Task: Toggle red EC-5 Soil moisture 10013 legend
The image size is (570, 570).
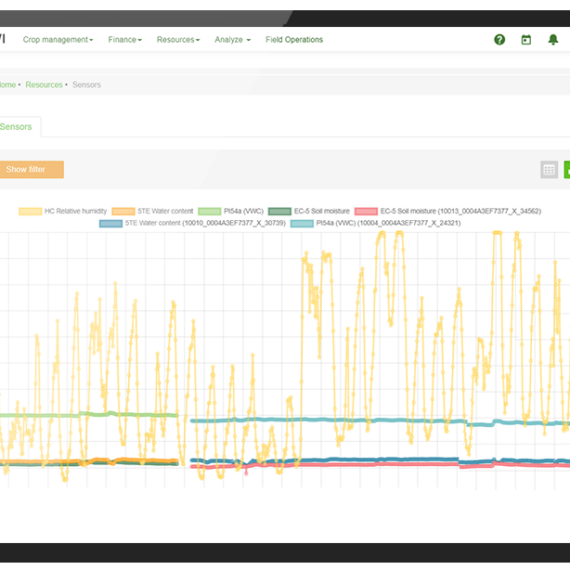Action: pyautogui.click(x=448, y=211)
